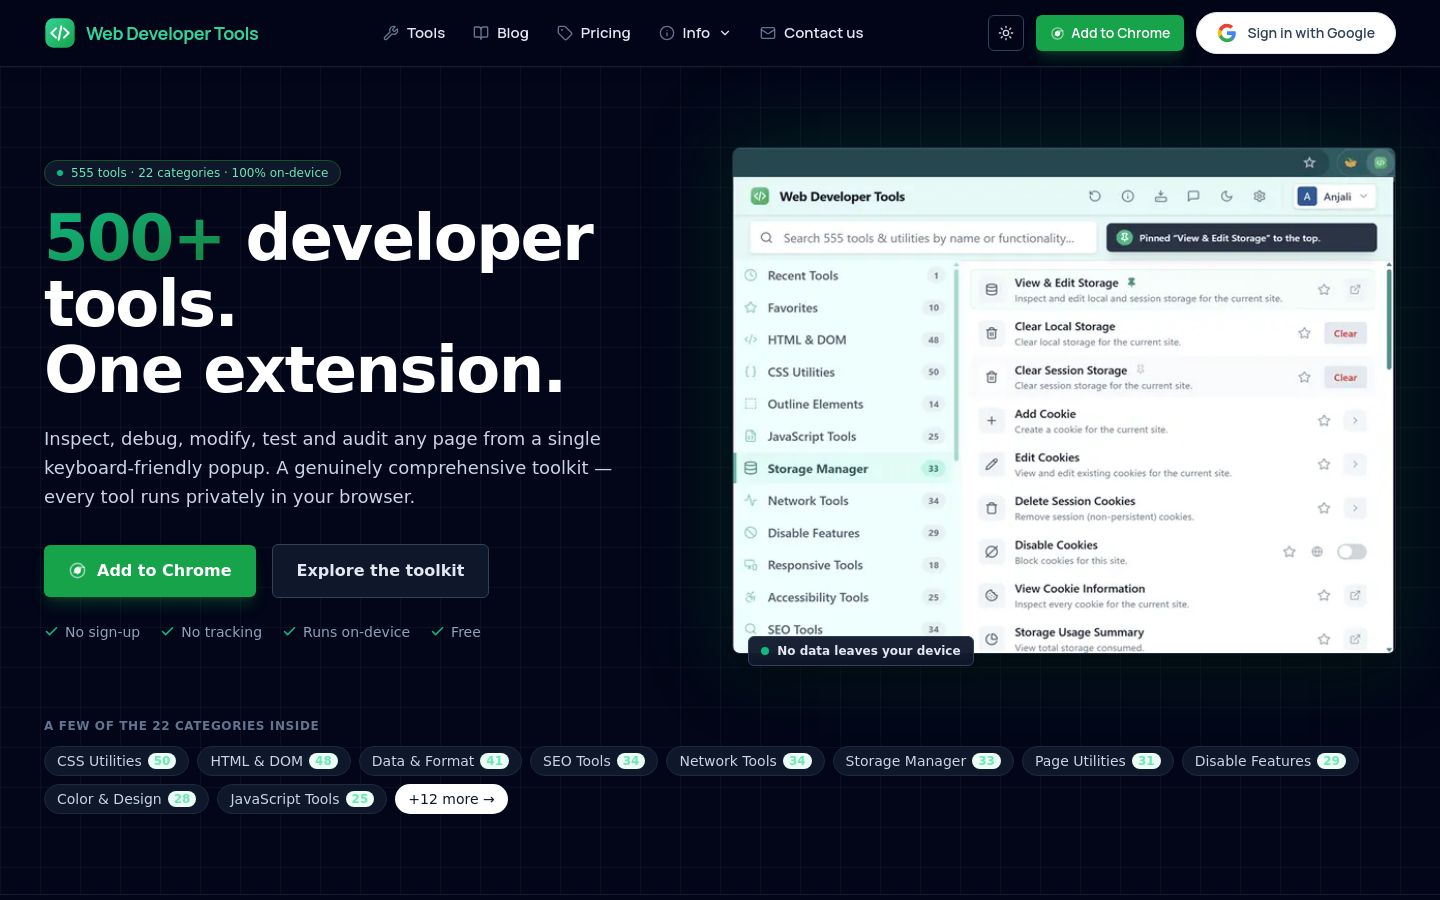Select the SEO Tools category chip
This screenshot has height=900, width=1440.
pos(594,761)
